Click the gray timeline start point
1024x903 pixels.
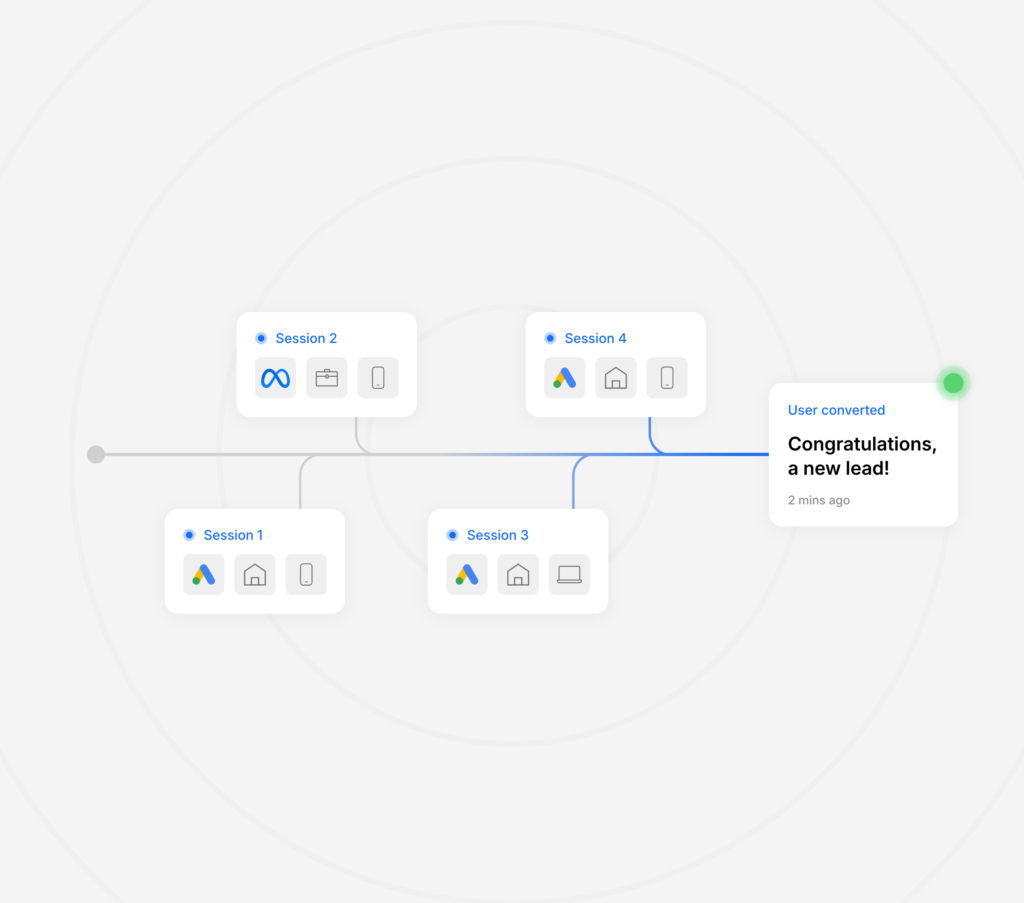96,455
